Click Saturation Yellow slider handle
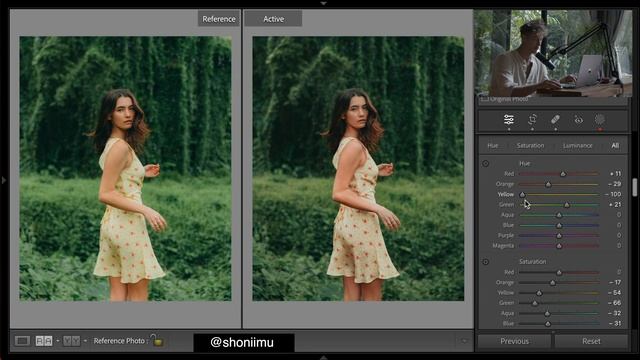 539,293
